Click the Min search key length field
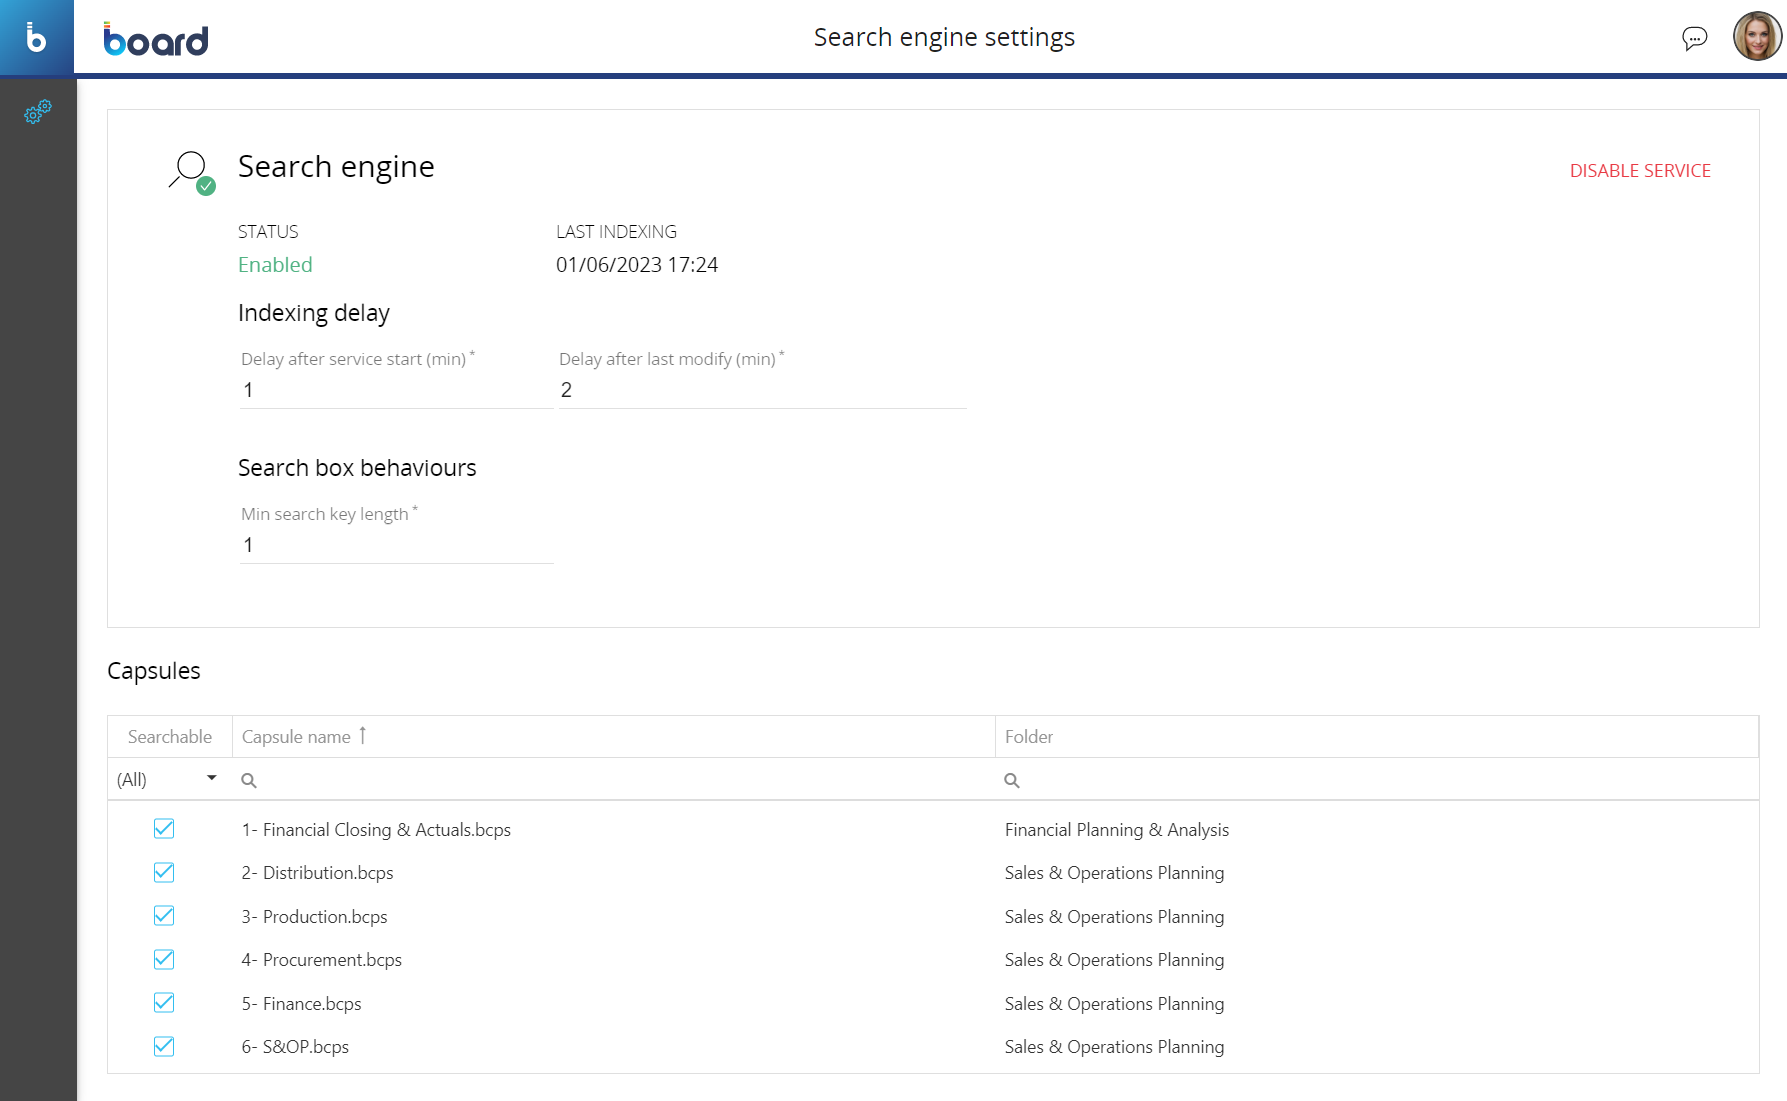Viewport: 1787px width, 1101px height. point(395,545)
